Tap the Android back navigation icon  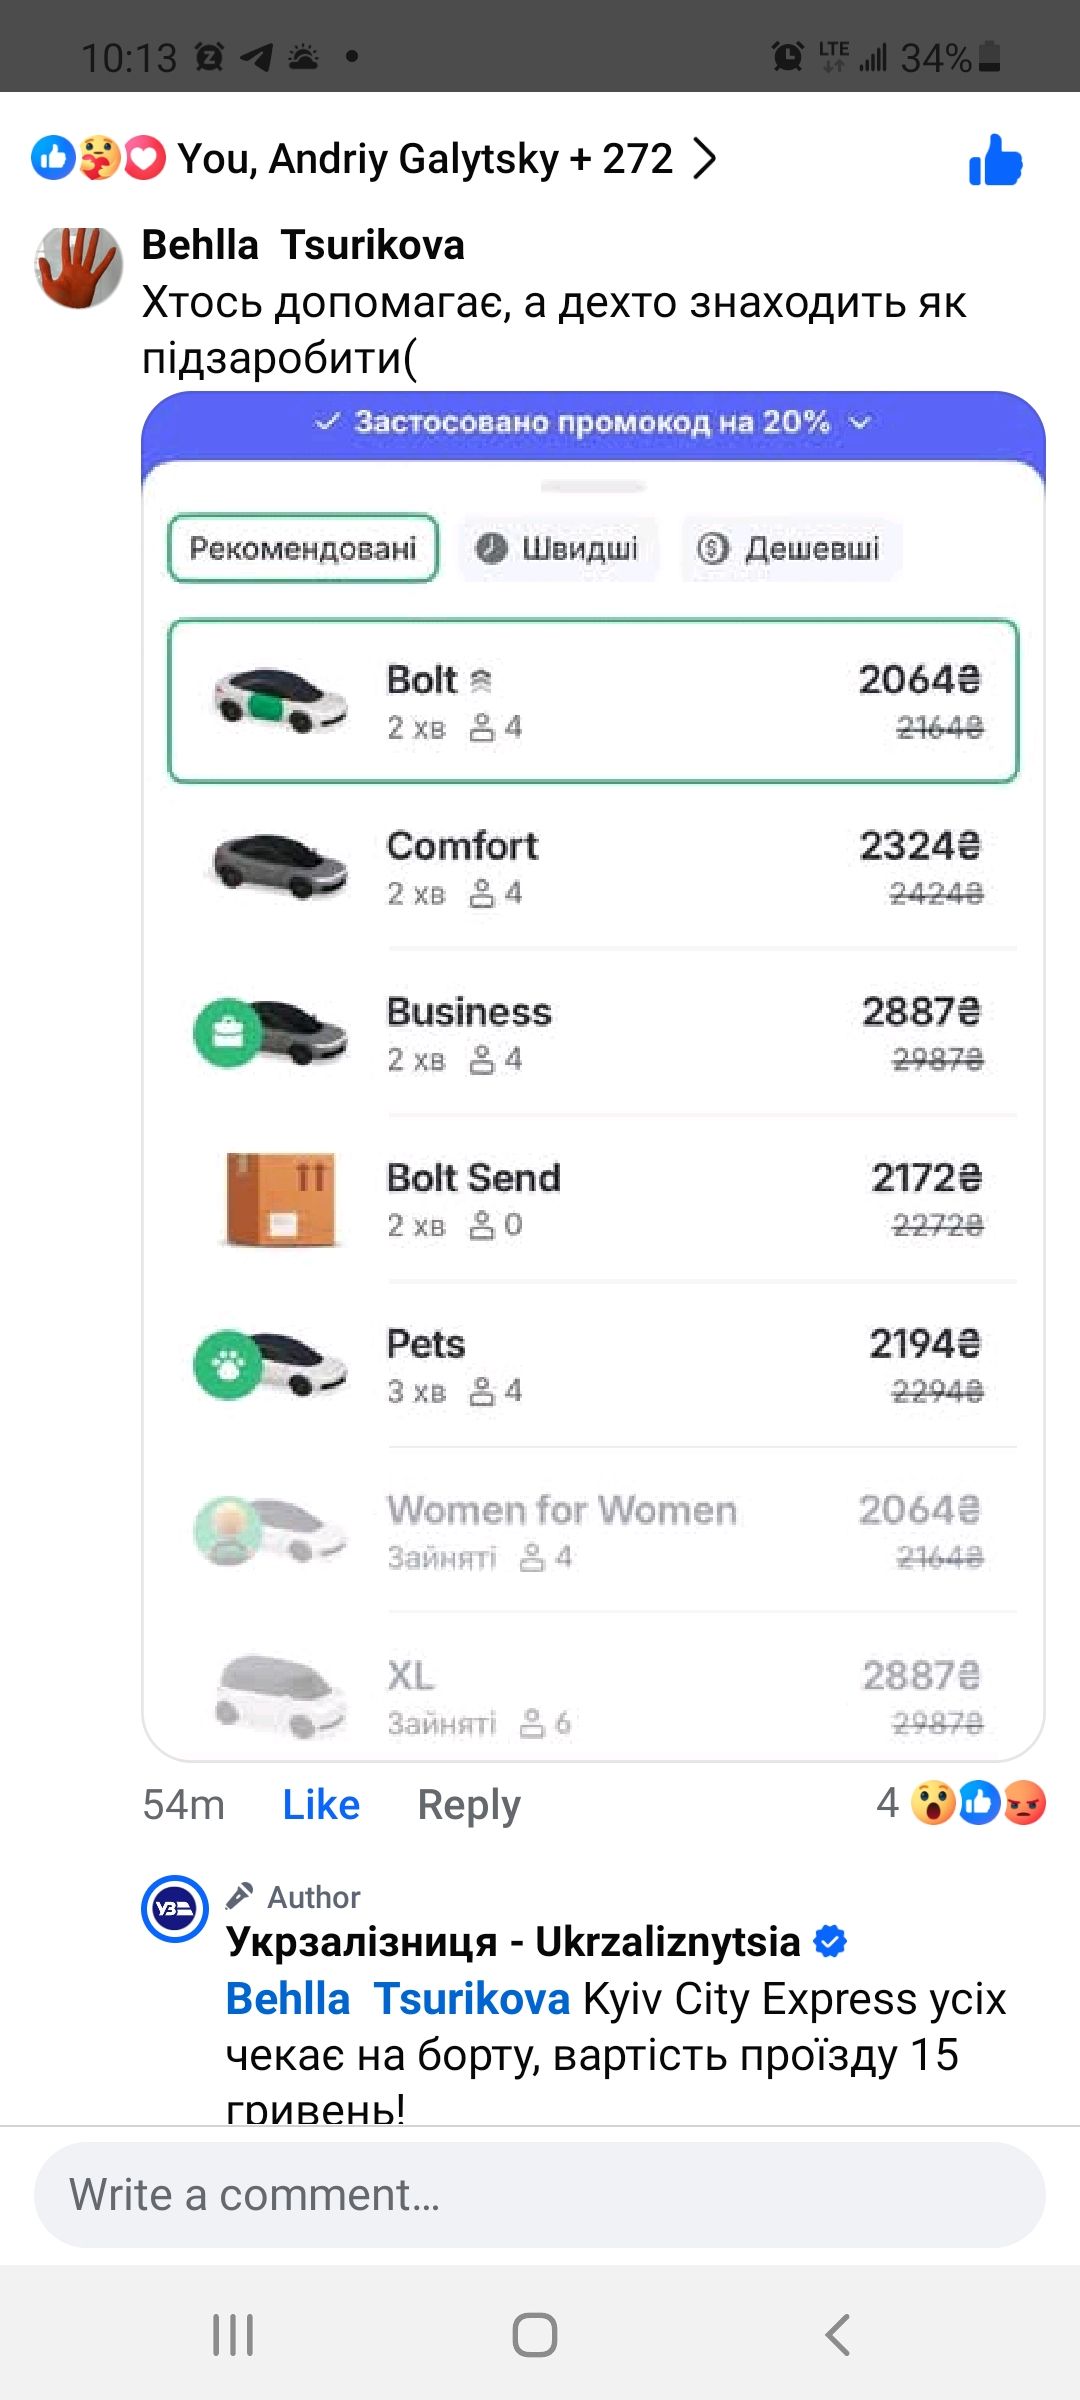tap(838, 2335)
